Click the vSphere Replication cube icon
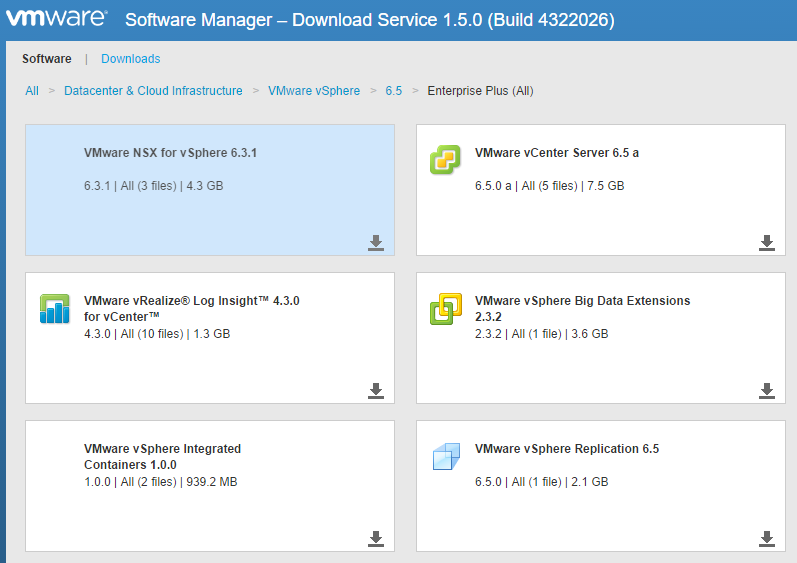 (x=446, y=456)
